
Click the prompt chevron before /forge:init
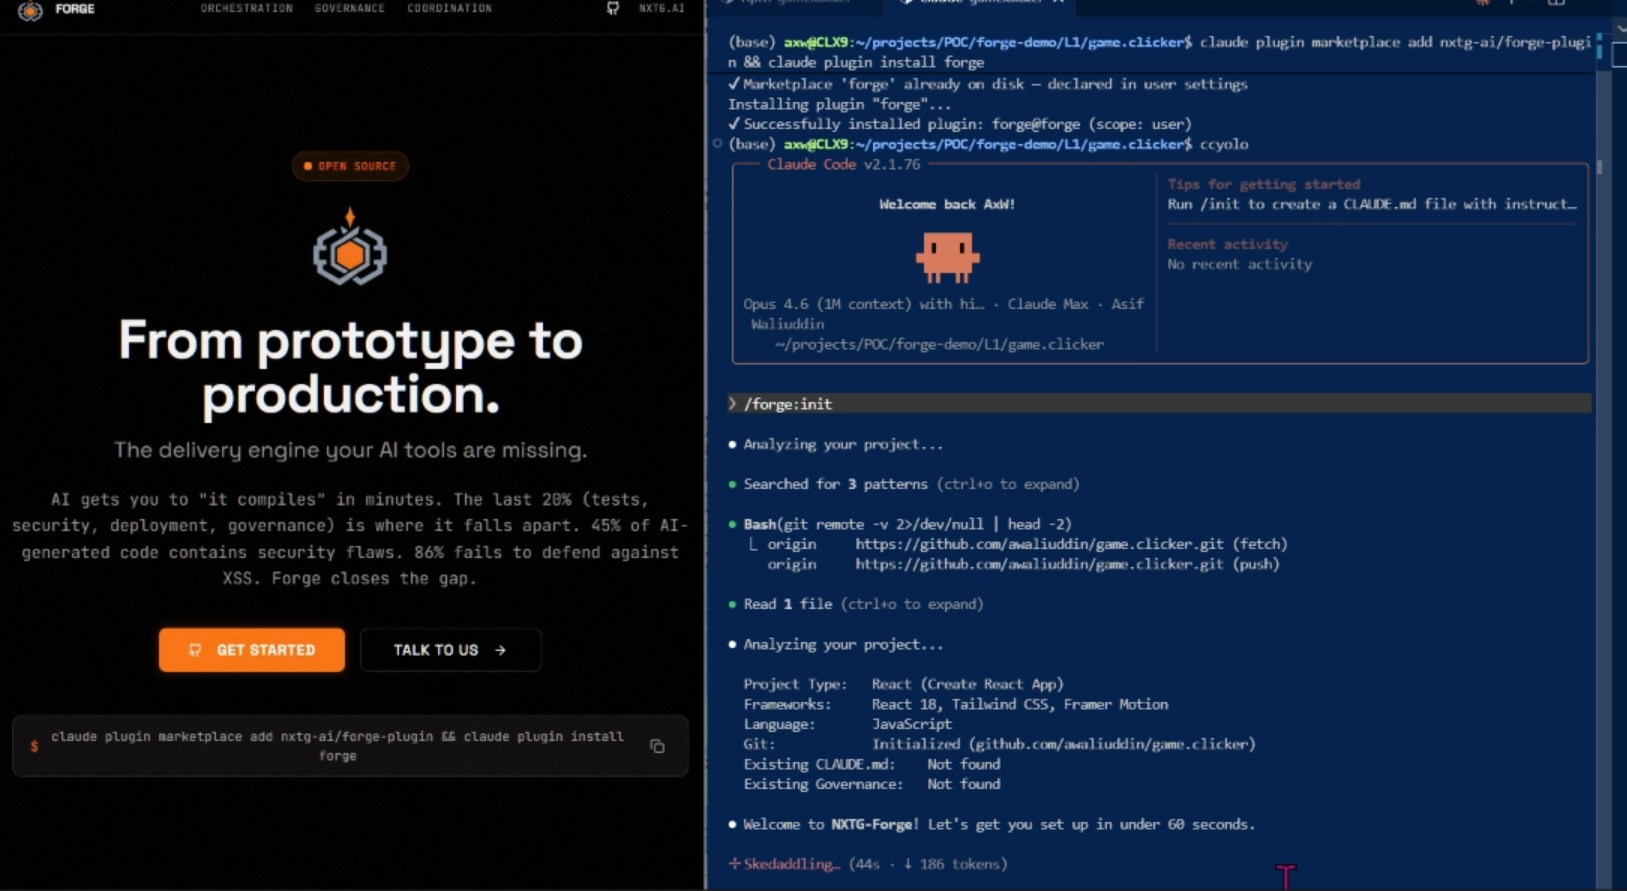(733, 404)
